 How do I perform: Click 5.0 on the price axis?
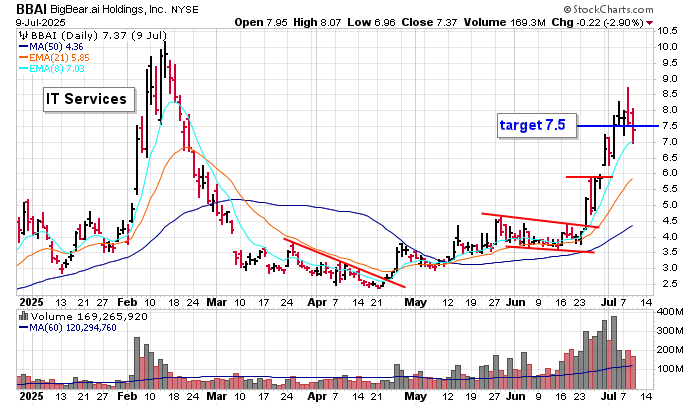point(670,205)
